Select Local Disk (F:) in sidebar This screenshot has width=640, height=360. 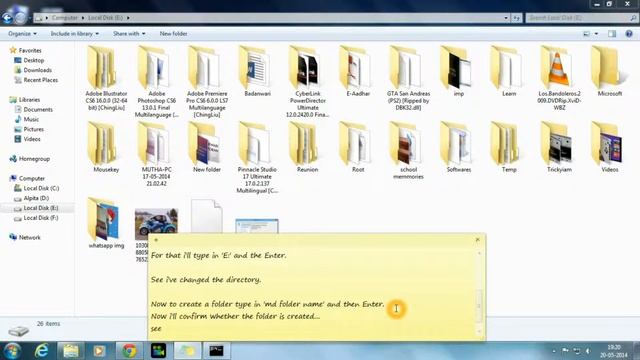(40, 218)
